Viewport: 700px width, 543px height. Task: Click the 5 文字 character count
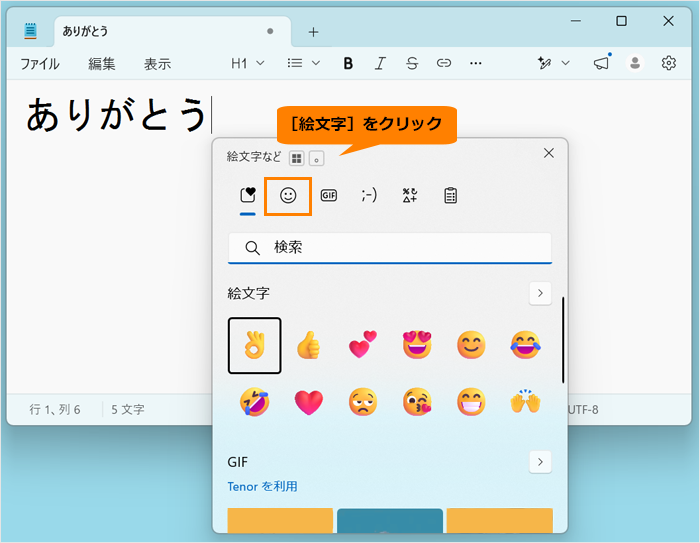point(128,409)
